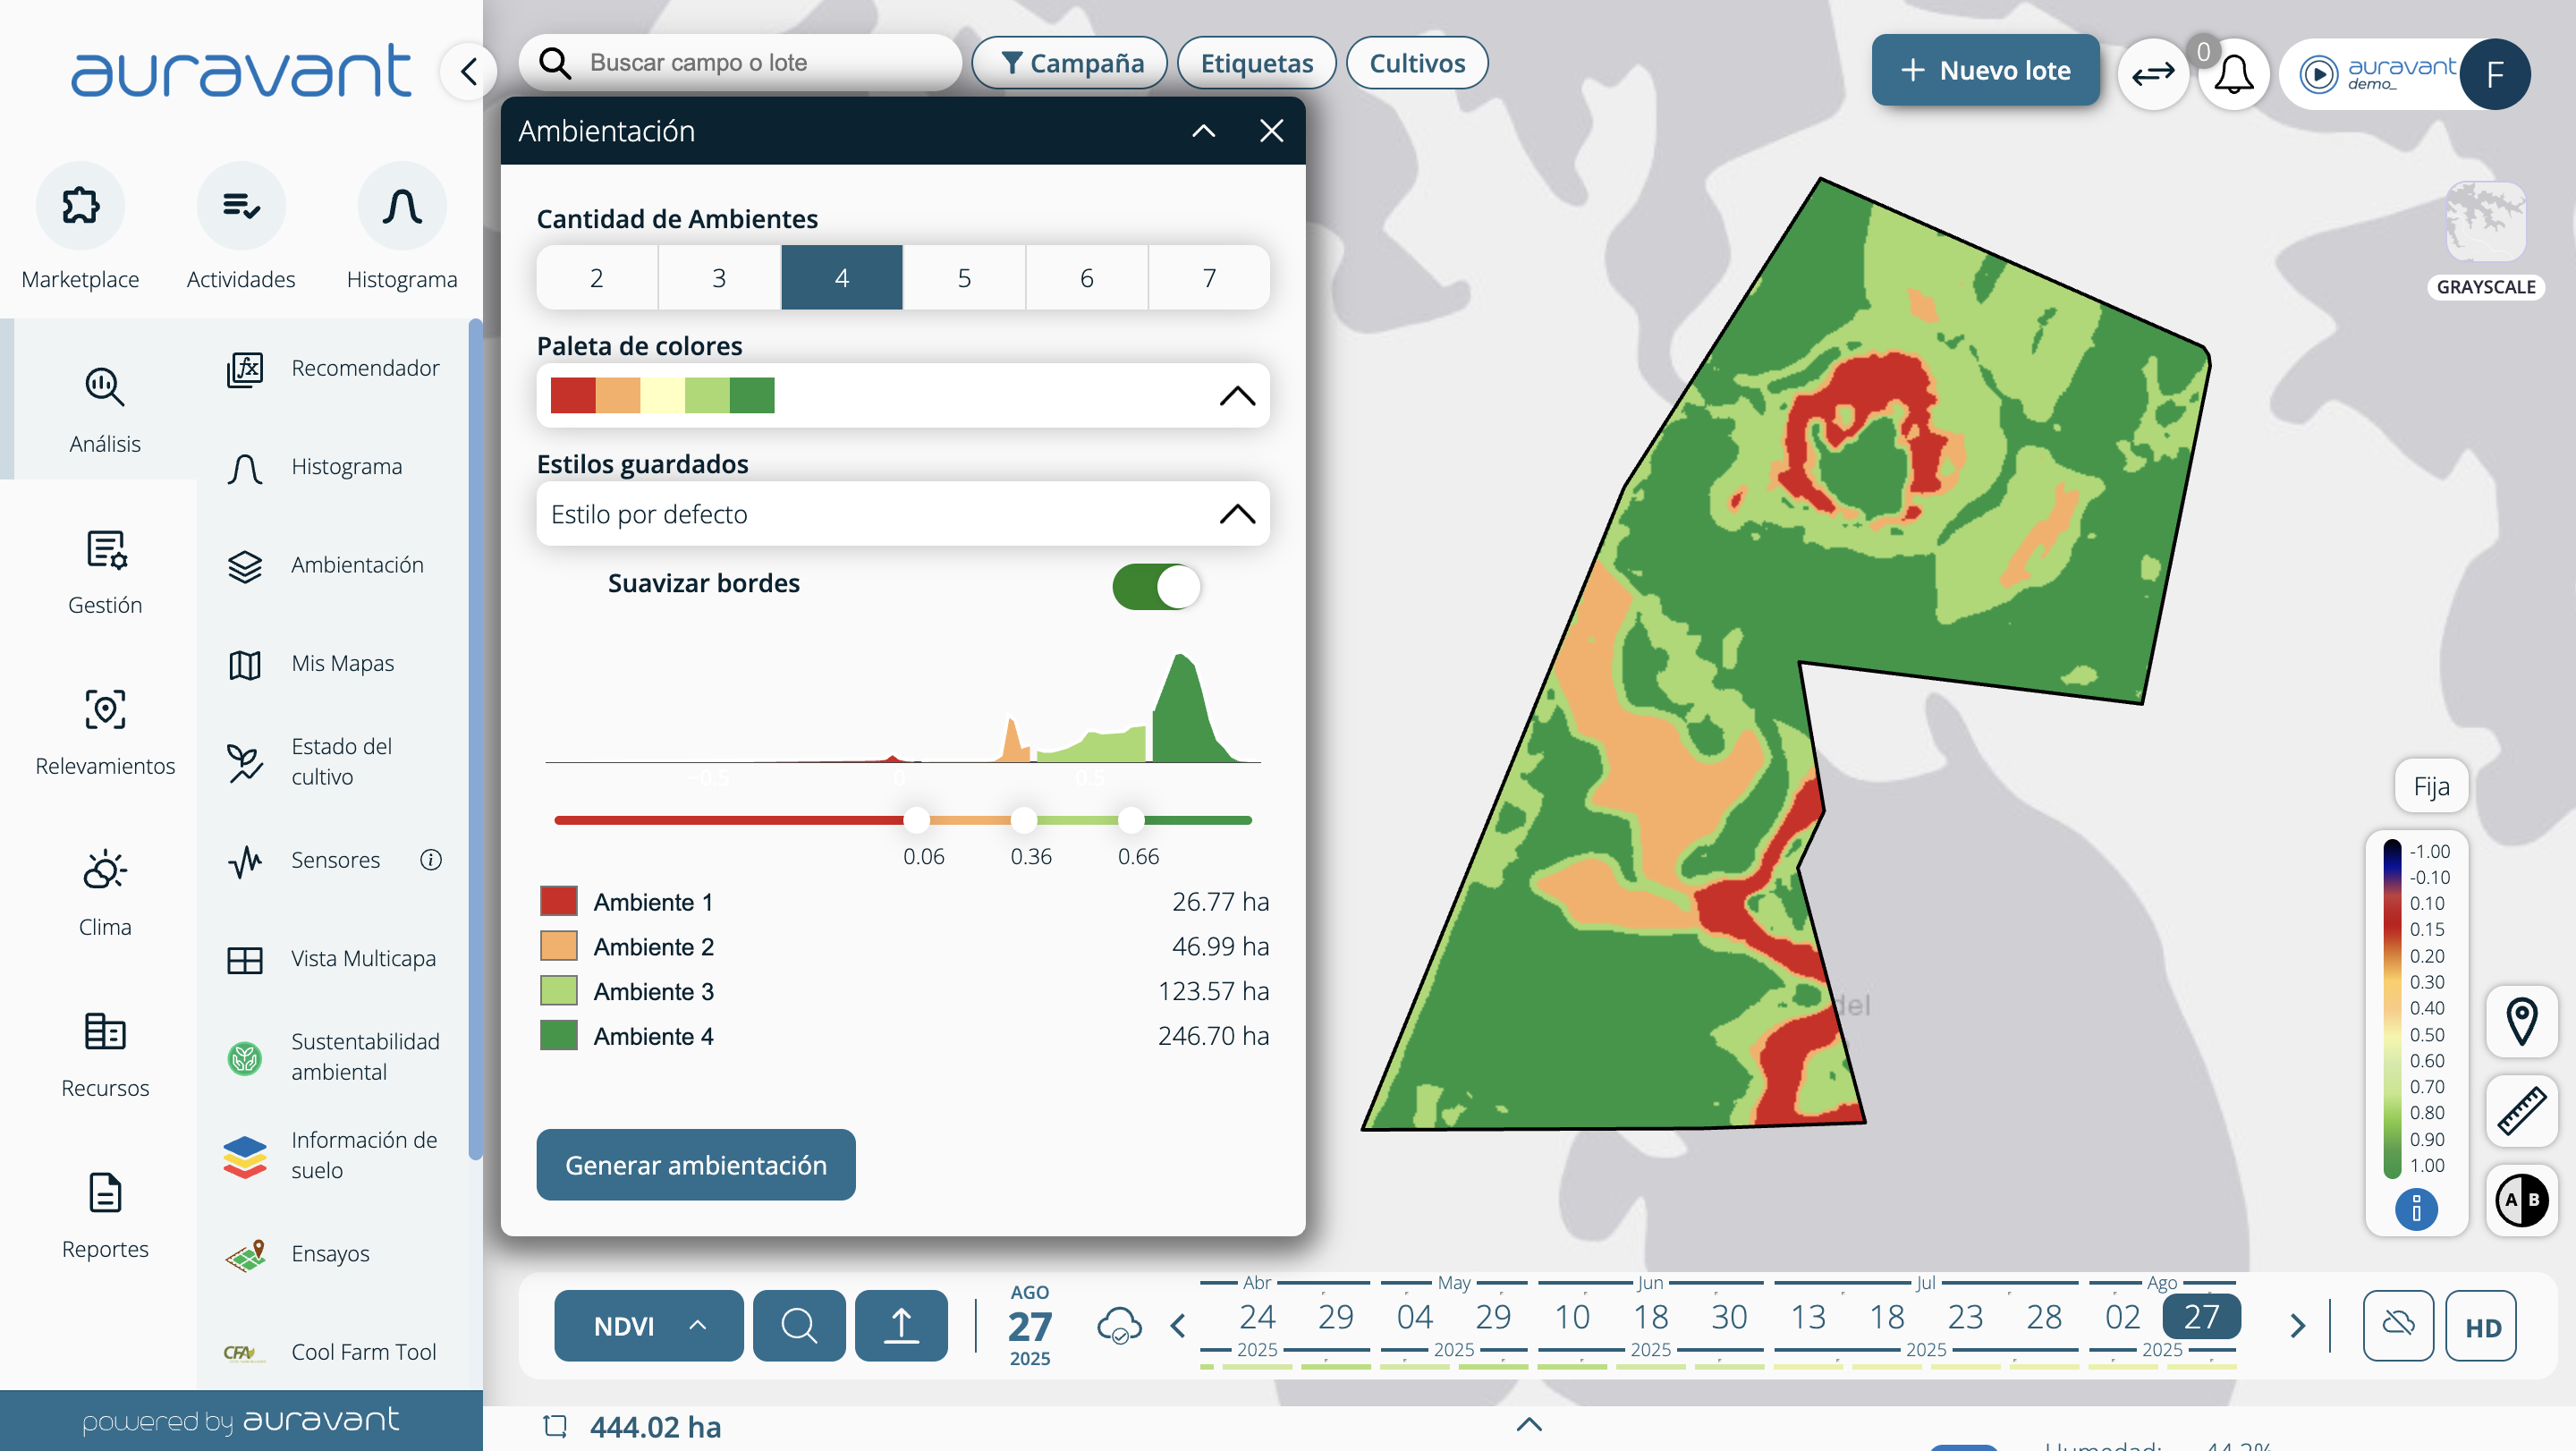Viewport: 2576px width, 1451px height.
Task: Click the Sensores info circle icon
Action: point(431,860)
